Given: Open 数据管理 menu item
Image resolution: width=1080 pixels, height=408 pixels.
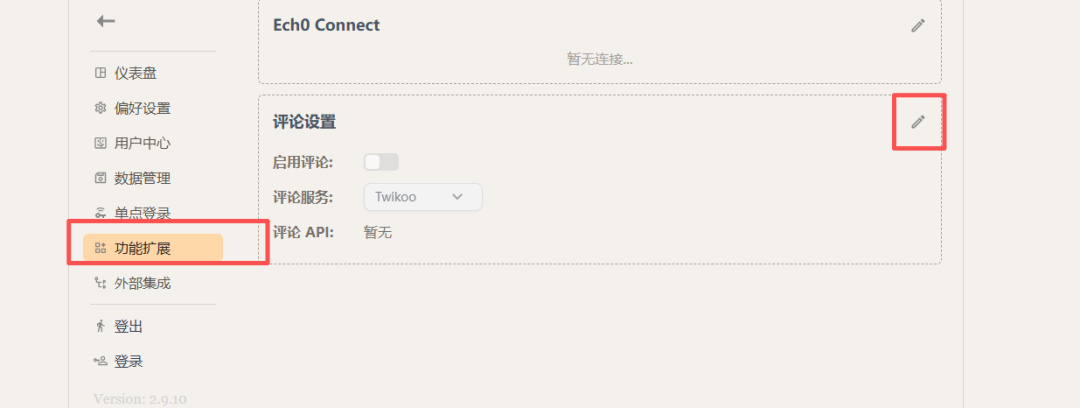Looking at the screenshot, I should [x=142, y=178].
